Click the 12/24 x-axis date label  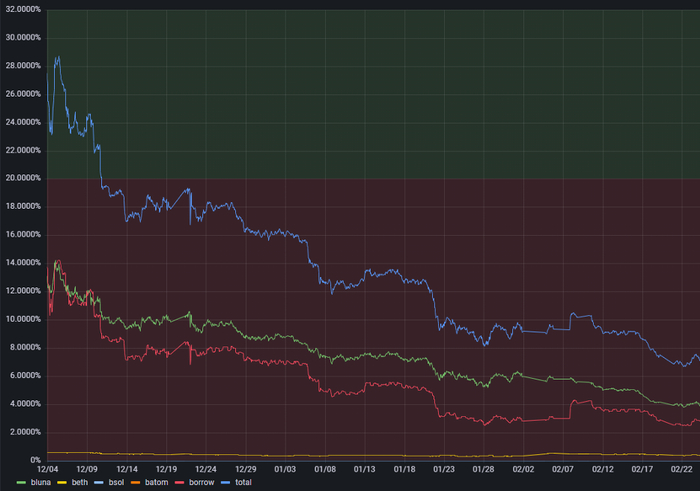point(205,469)
